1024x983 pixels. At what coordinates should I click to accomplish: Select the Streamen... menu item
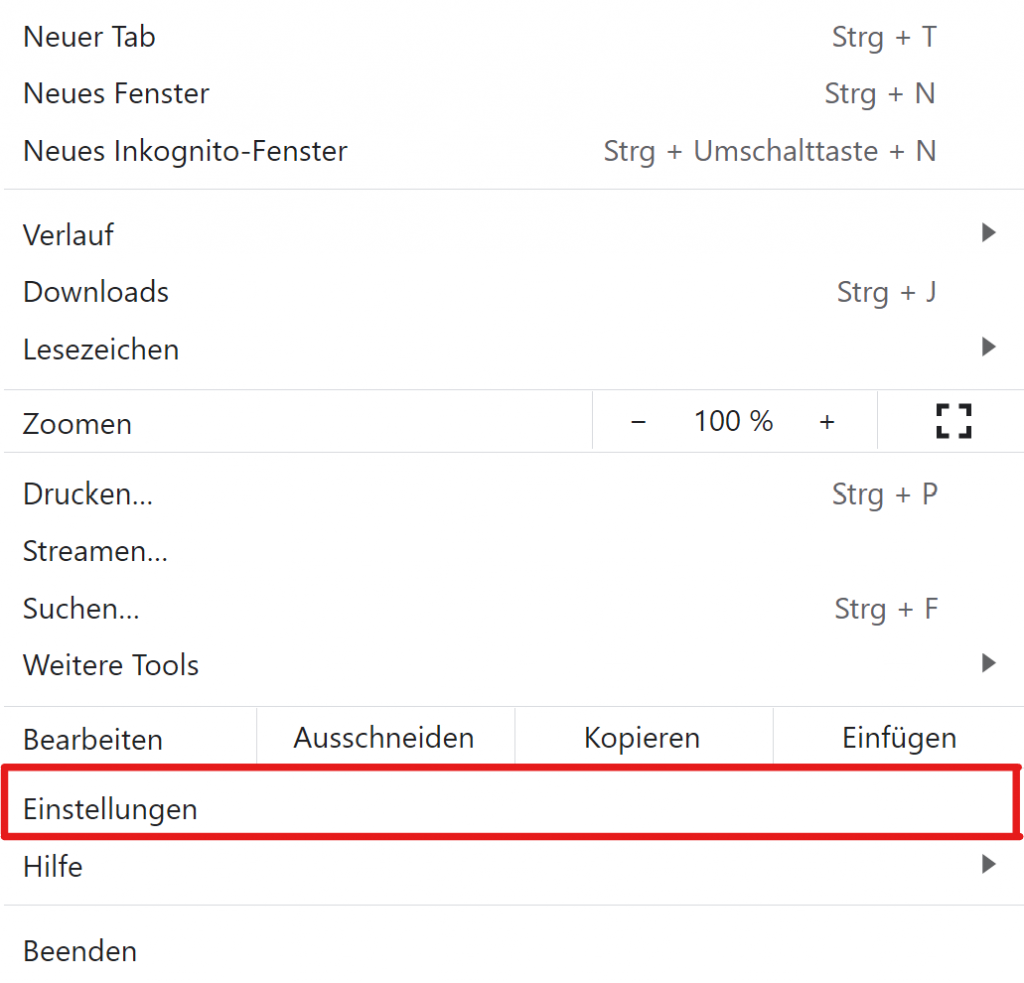tap(95, 551)
